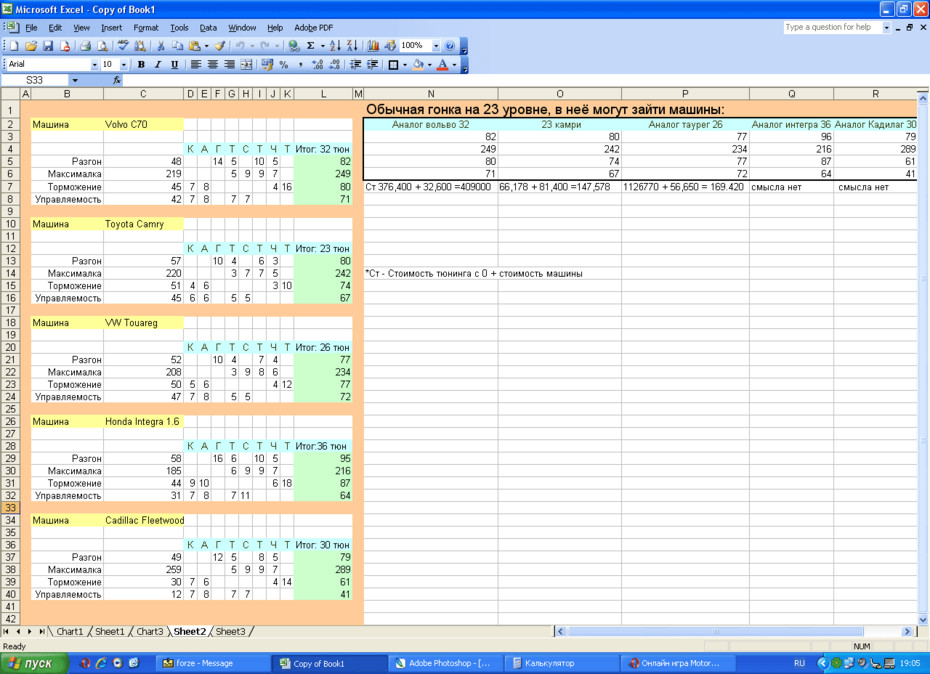Expand the Borders style arrow

(405, 65)
